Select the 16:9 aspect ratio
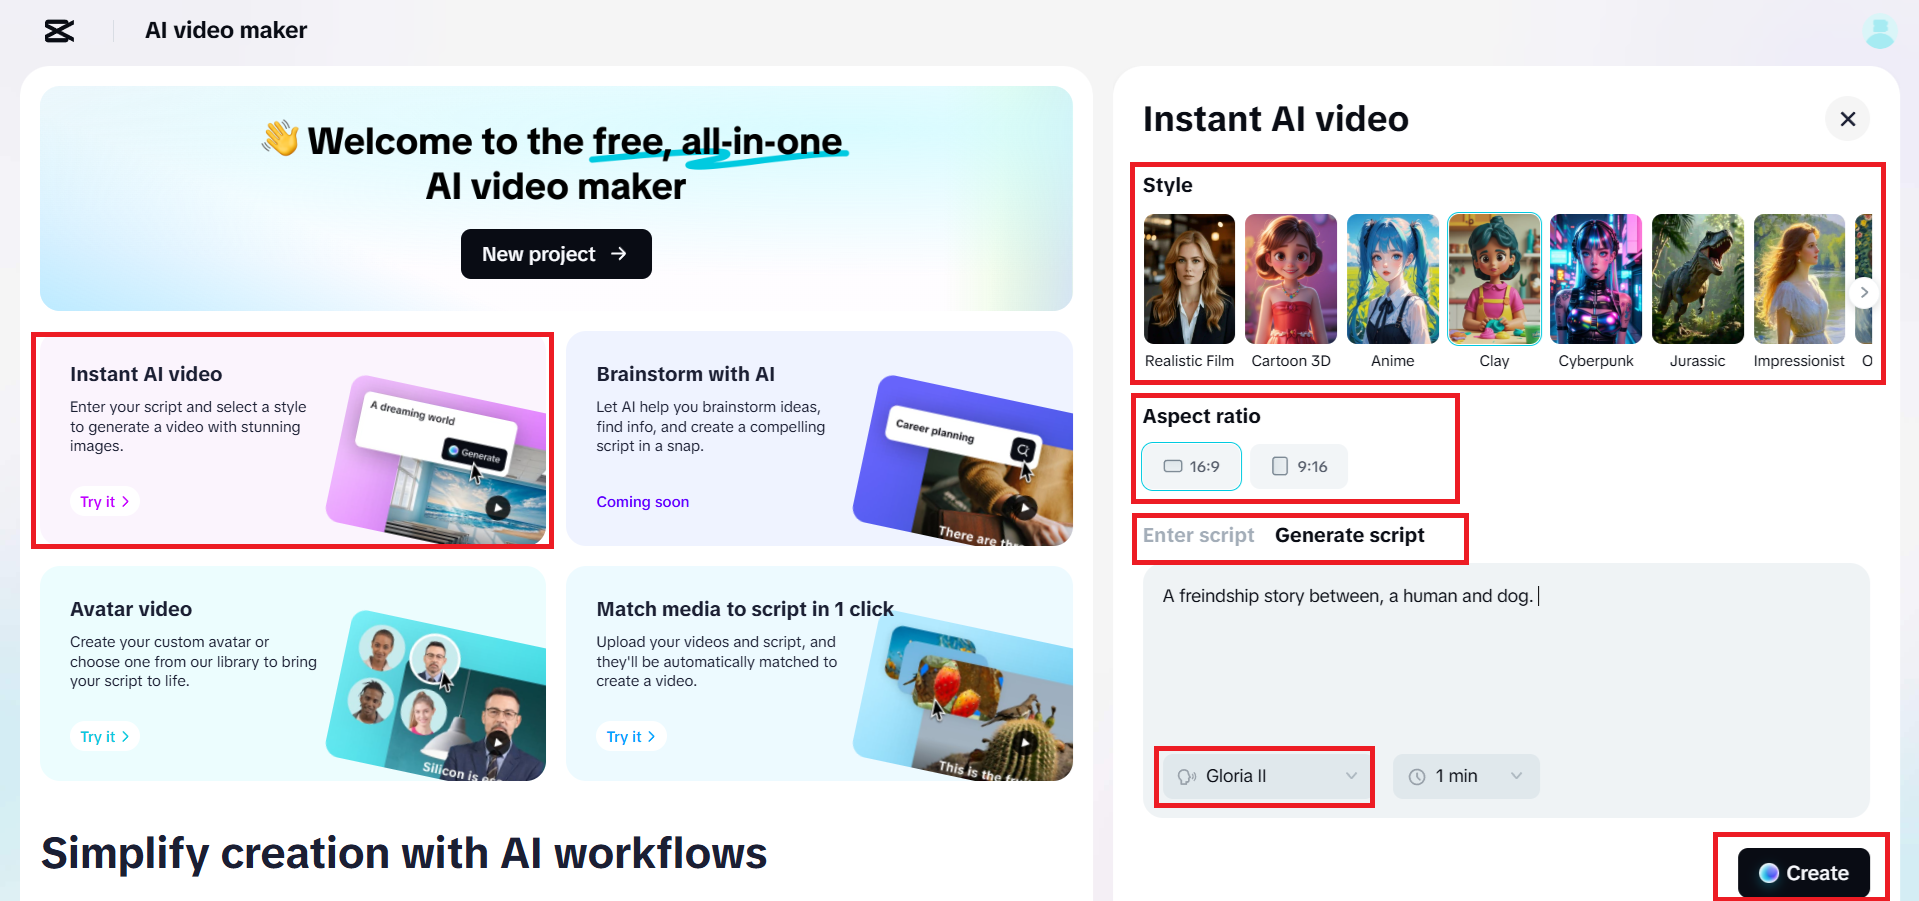 (1190, 466)
